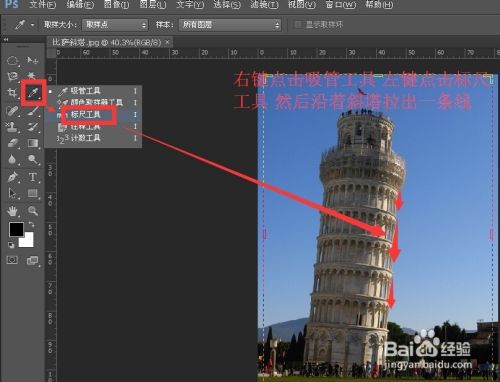
Task: Open the 图像 menu
Action: coord(116,5)
